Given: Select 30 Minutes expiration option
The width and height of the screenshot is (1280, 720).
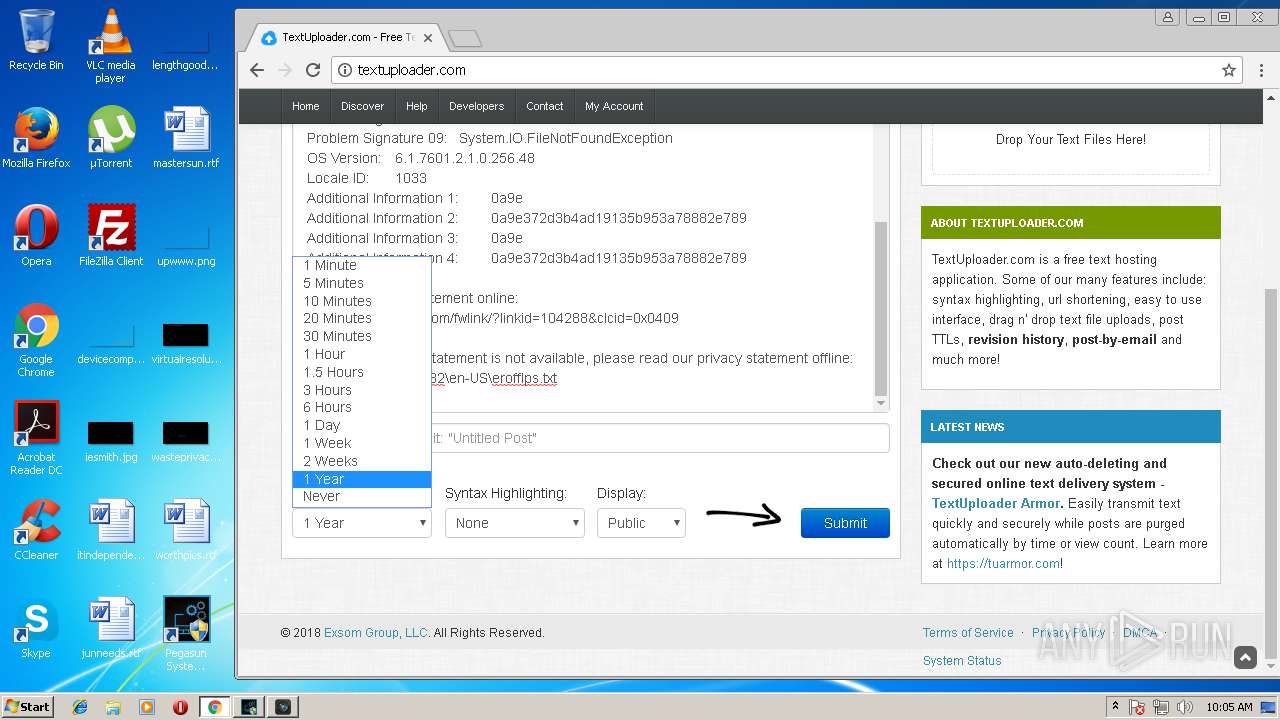Looking at the screenshot, I should (x=362, y=336).
